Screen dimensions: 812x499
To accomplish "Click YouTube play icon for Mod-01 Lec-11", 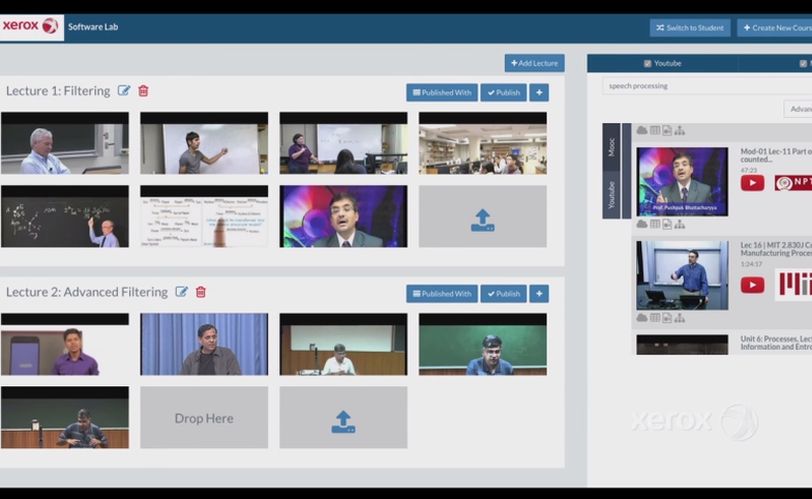I will pyautogui.click(x=752, y=183).
